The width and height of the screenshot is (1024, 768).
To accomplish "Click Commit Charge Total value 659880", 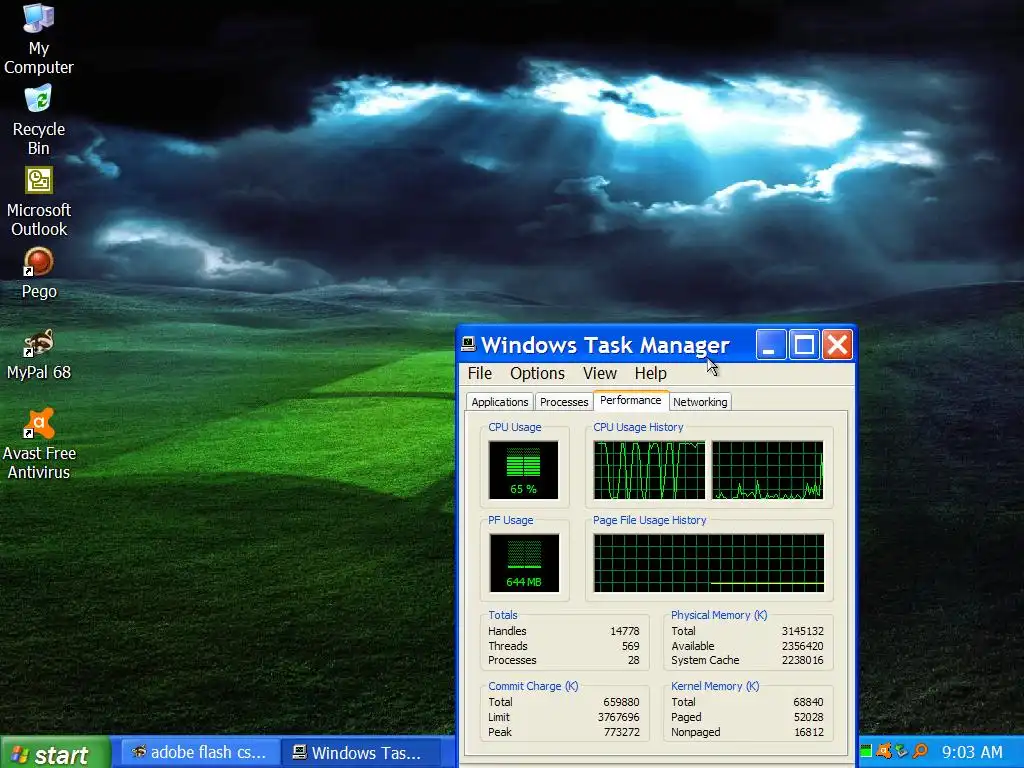I will click(621, 702).
